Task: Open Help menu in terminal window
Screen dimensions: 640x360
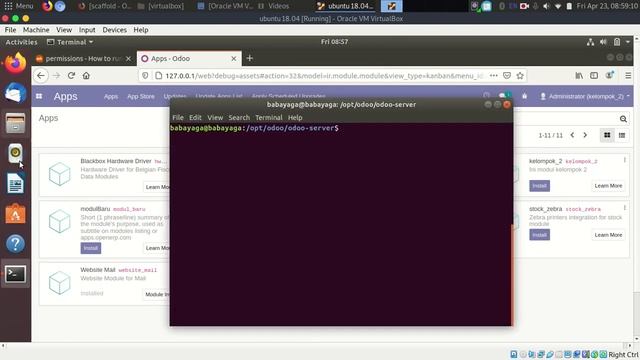Action: 295,118
